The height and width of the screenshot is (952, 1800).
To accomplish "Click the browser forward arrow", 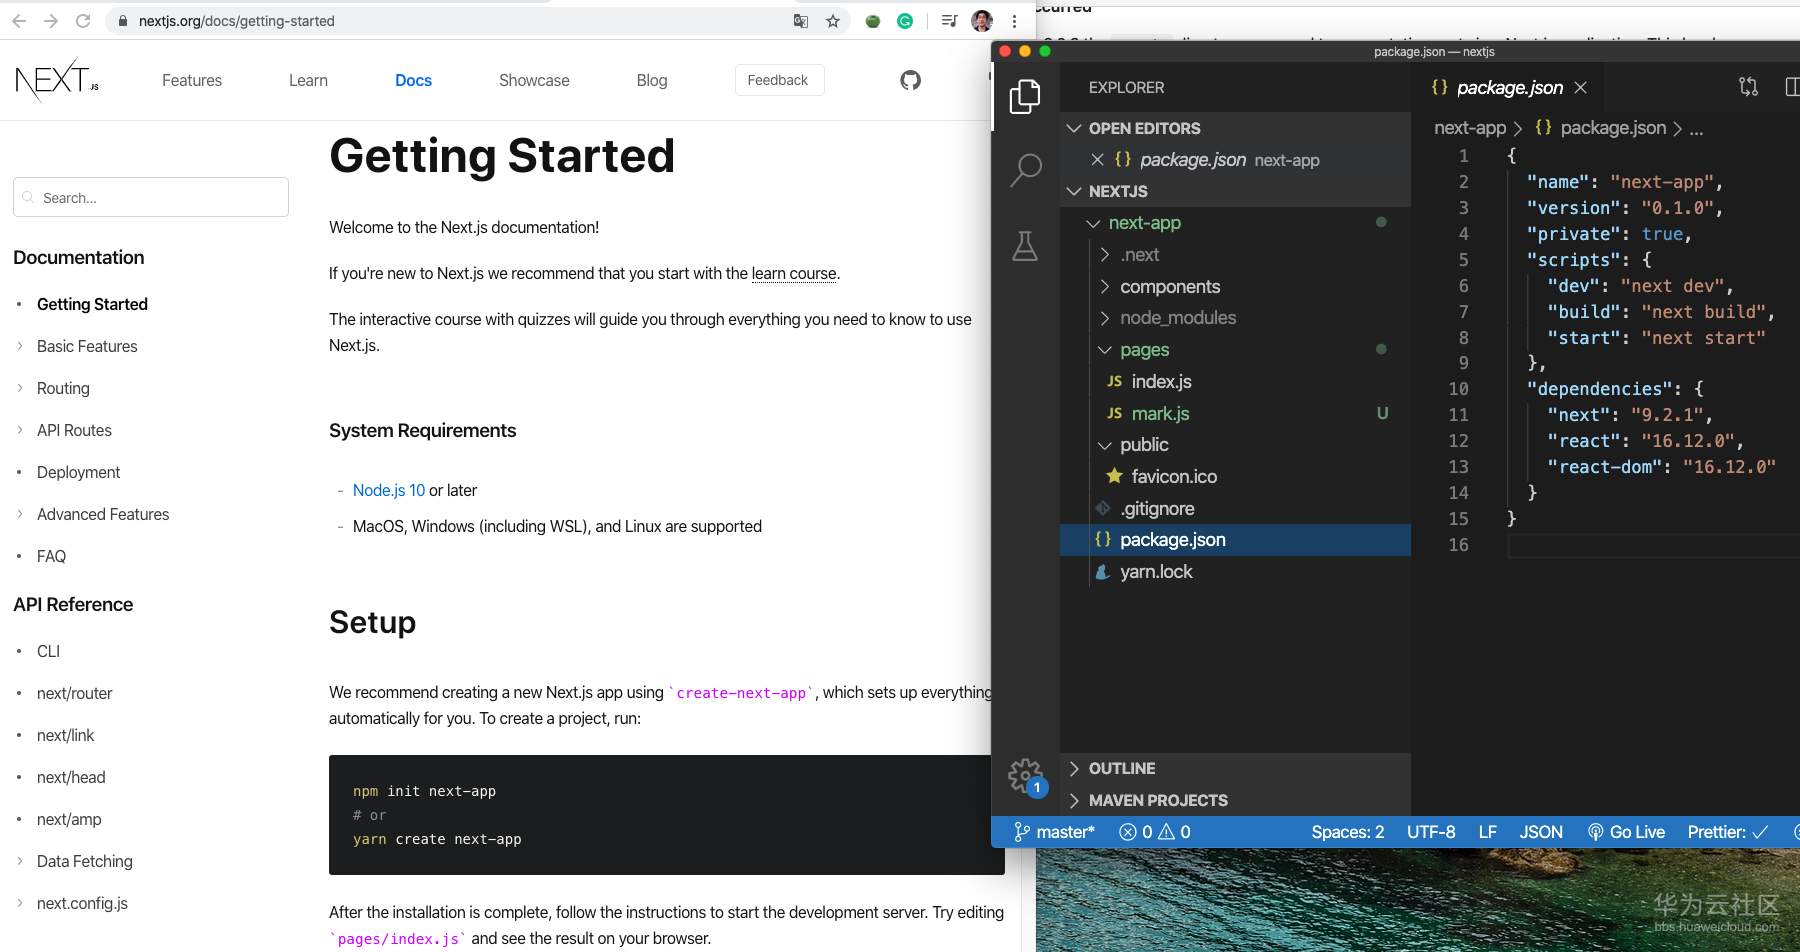I will pyautogui.click(x=51, y=21).
